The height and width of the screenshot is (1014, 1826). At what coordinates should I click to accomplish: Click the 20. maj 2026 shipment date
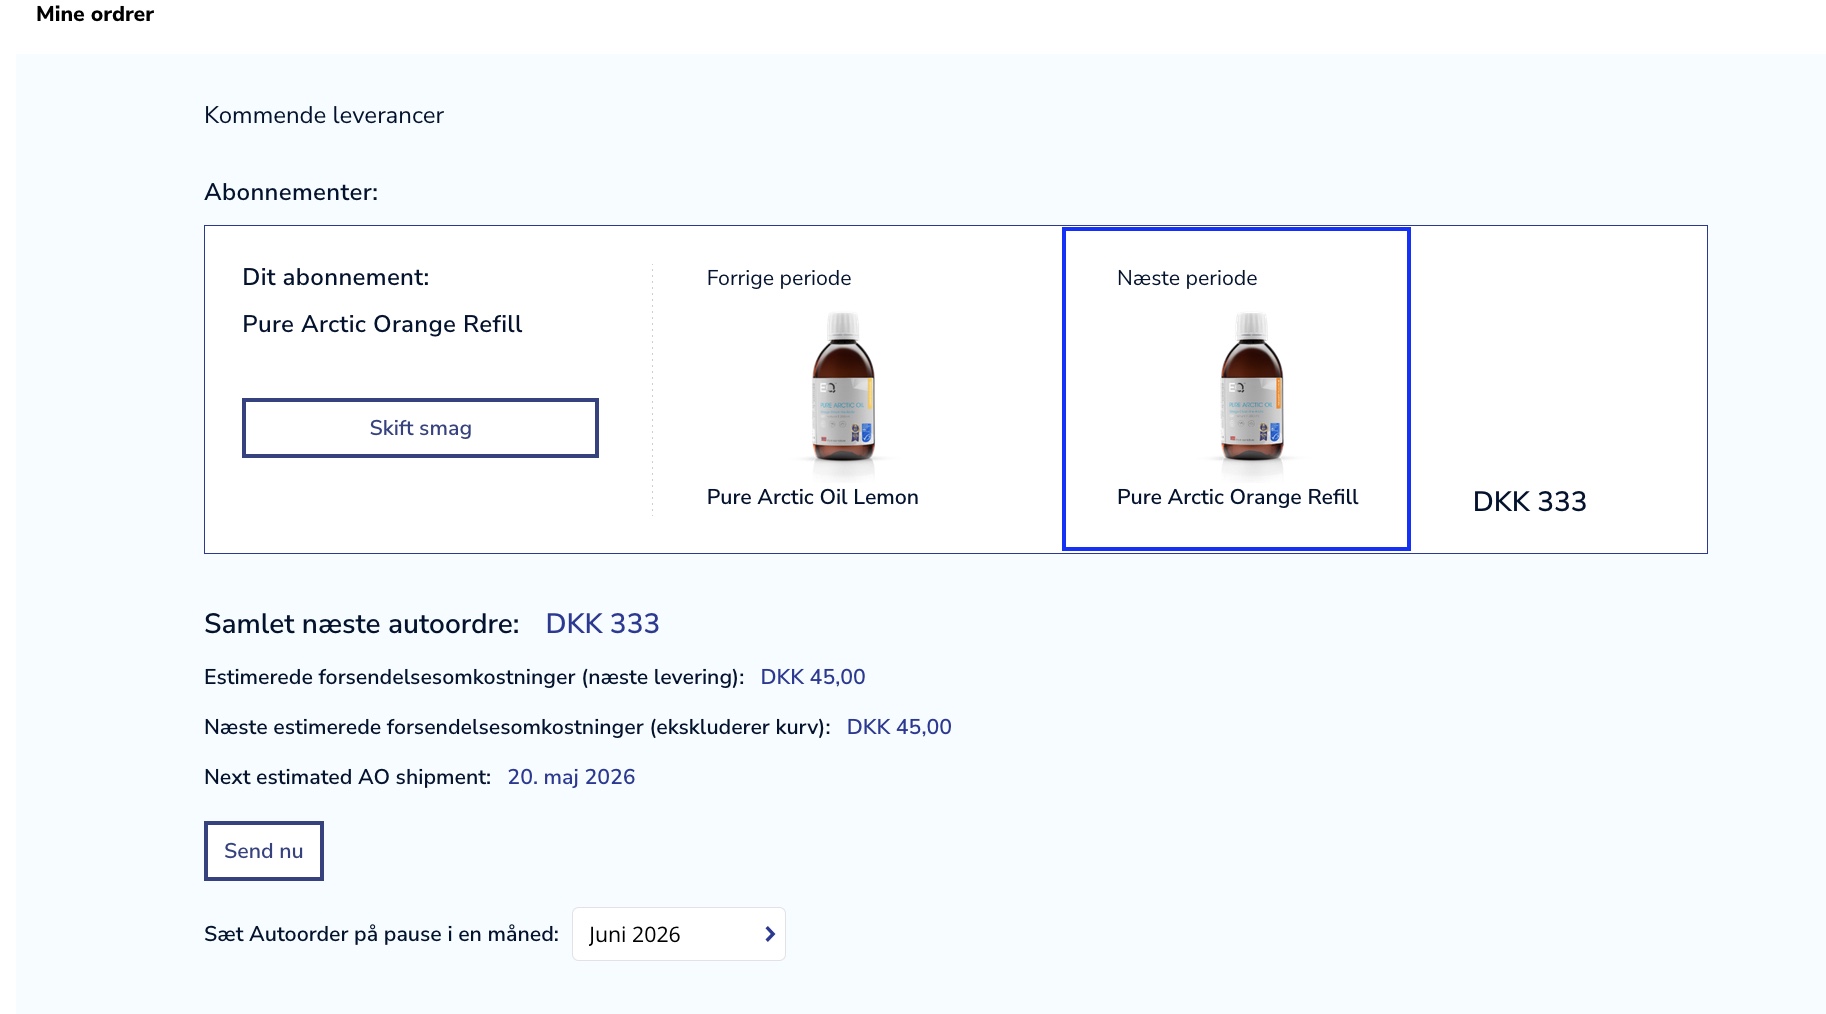pos(571,777)
